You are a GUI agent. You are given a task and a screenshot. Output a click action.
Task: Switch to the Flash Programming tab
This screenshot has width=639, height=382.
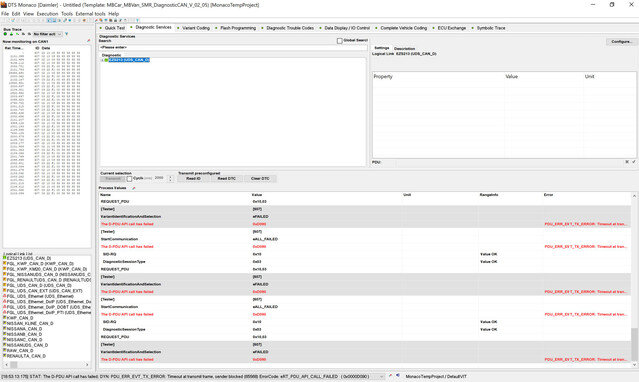pyautogui.click(x=238, y=28)
